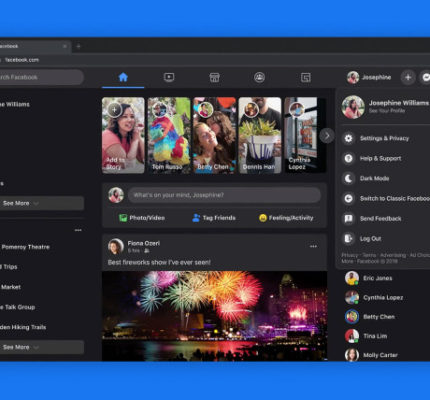Click the Help question mark icon
The width and height of the screenshot is (430, 400).
348,158
